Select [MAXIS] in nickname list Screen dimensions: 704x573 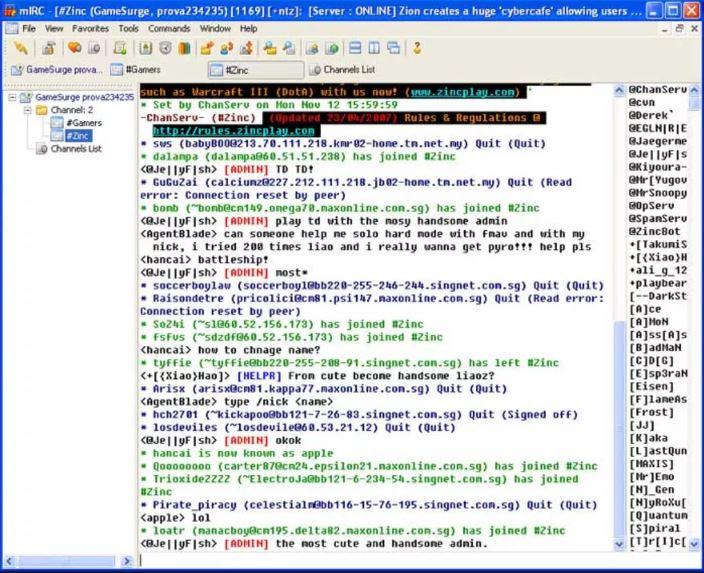(x=651, y=464)
